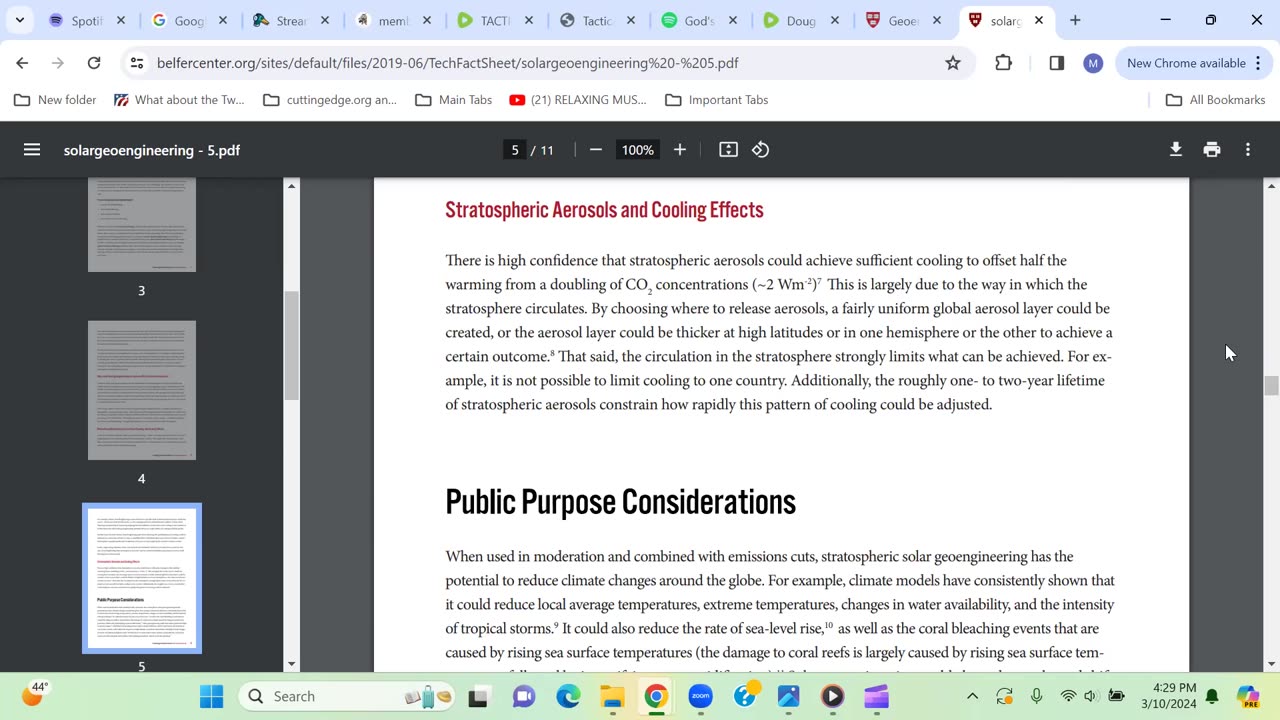
Task: Open File Explorer from taskbar
Action: pyautogui.click(x=612, y=696)
